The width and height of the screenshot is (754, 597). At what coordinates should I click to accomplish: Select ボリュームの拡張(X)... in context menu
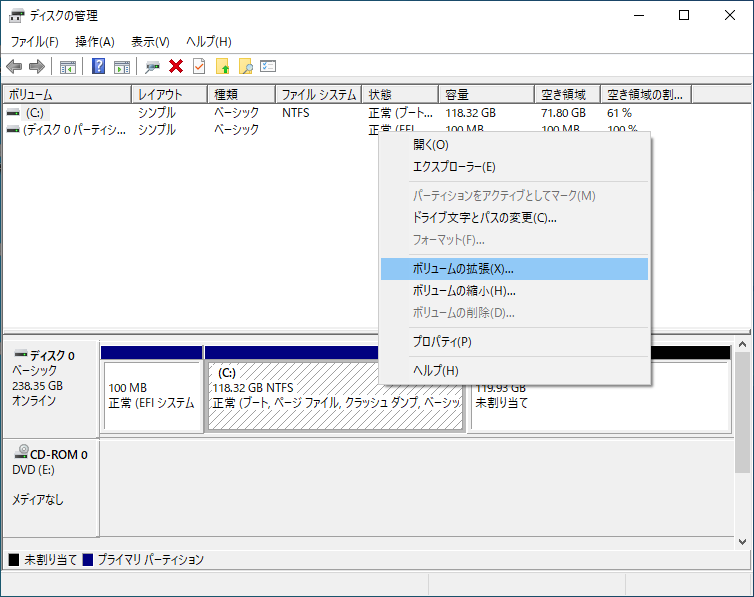[x=463, y=269]
